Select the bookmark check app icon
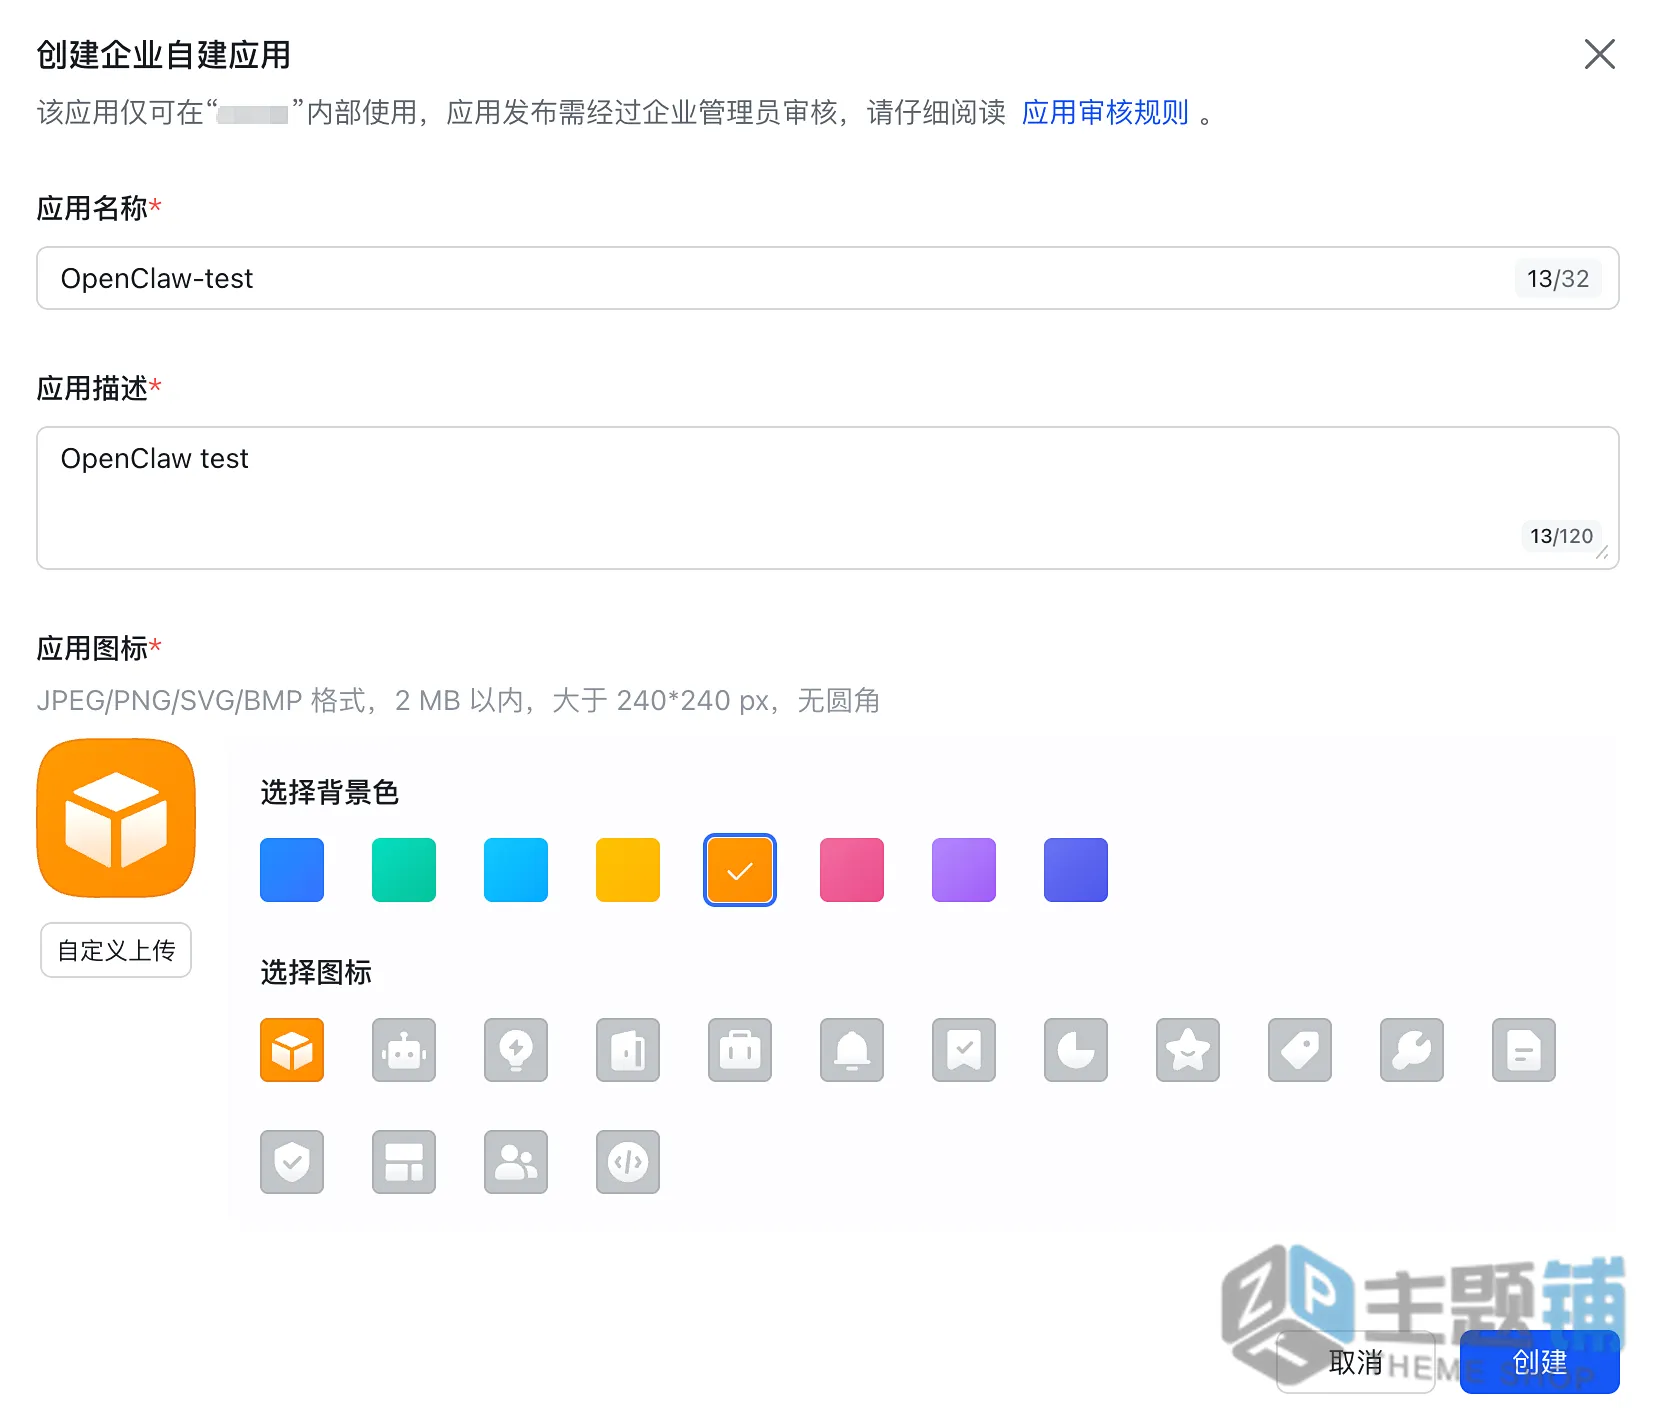The image size is (1656, 1422). coord(964,1050)
